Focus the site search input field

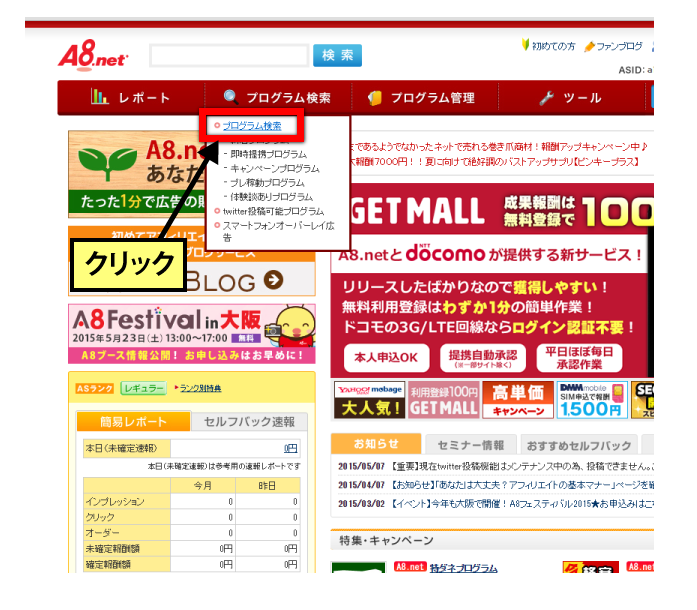[x=229, y=56]
